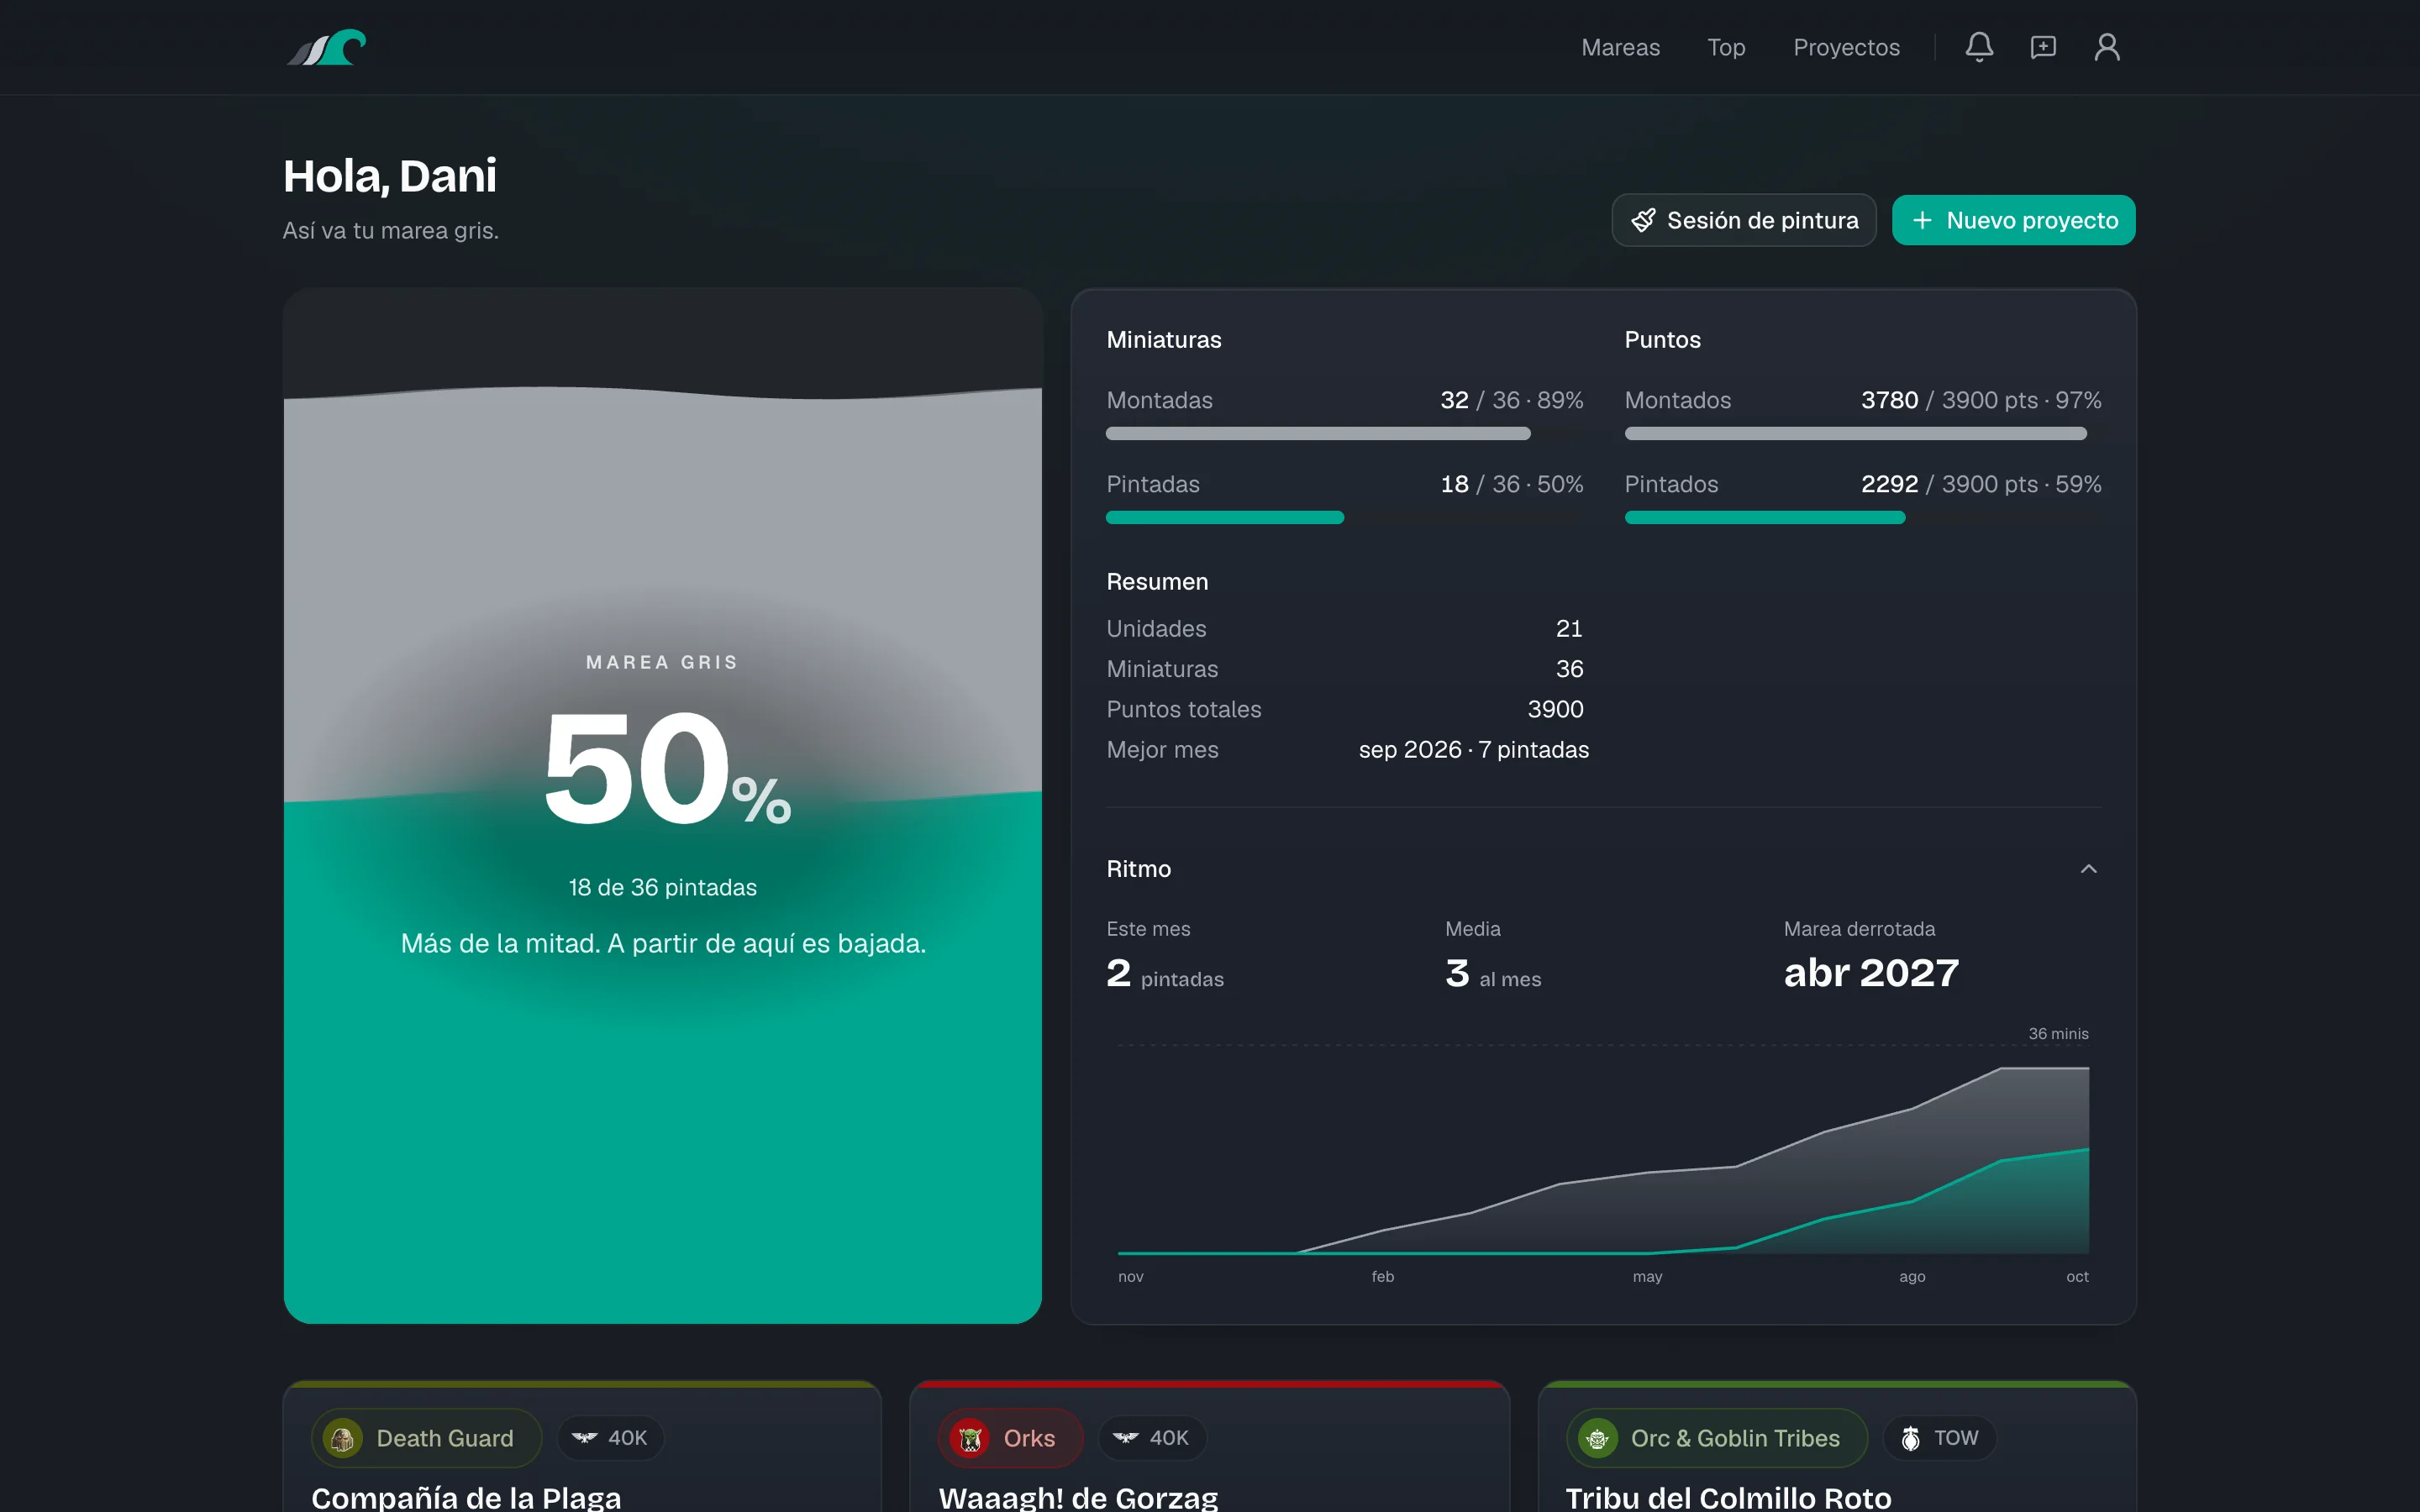Open the Compañía de la Plaga project
Screen dimensions: 2420x1512
(x=466, y=1496)
